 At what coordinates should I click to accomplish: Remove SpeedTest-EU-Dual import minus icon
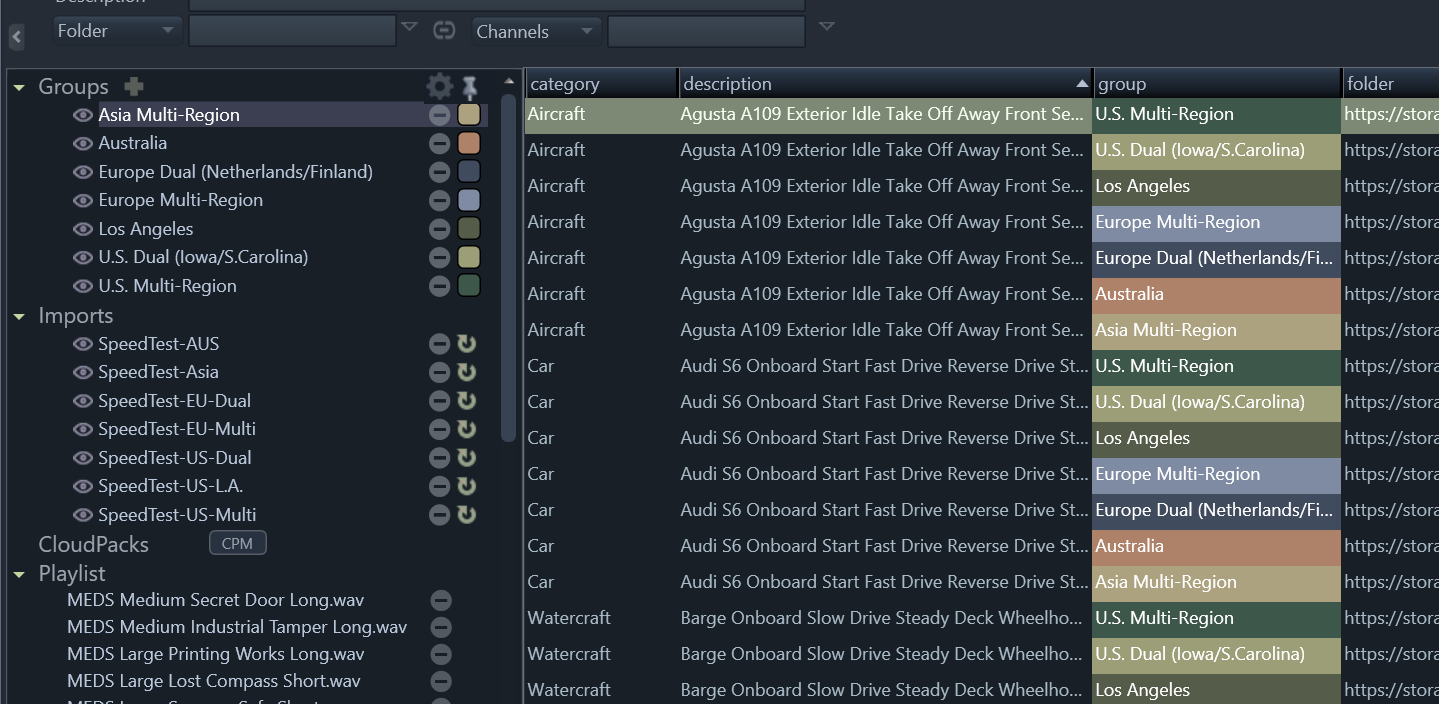(439, 401)
